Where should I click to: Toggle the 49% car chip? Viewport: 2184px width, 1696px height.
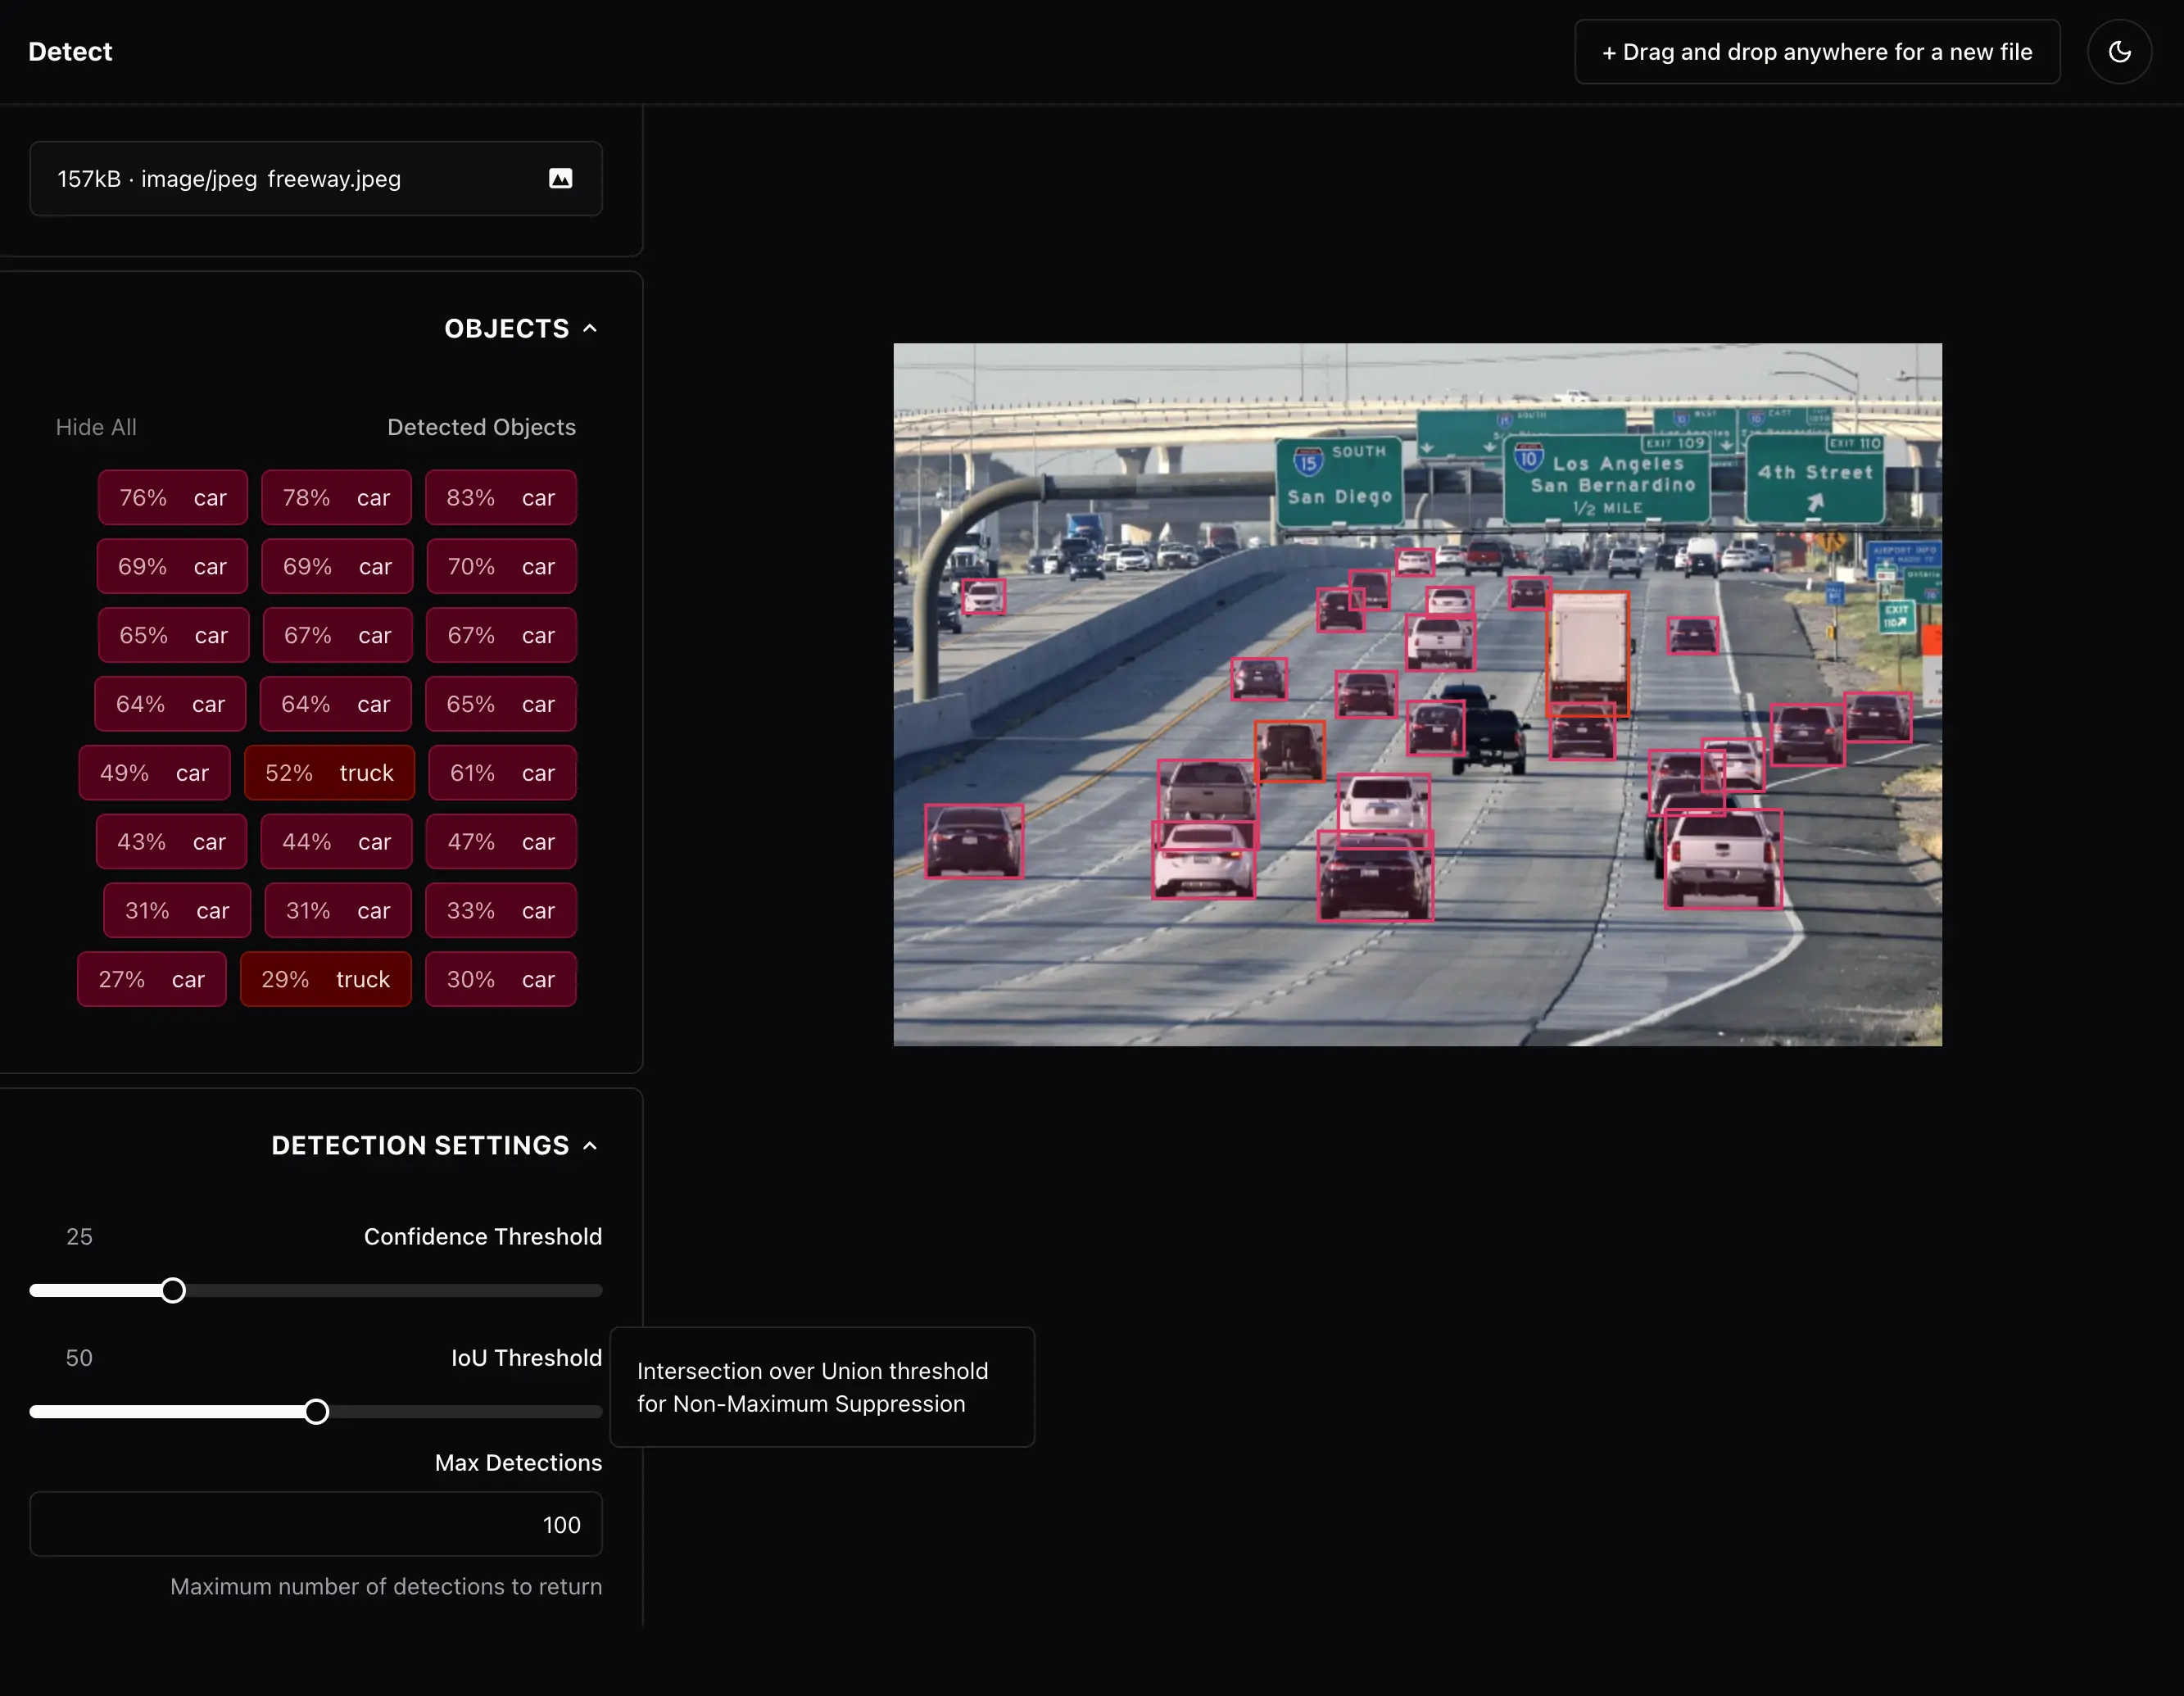(x=154, y=773)
